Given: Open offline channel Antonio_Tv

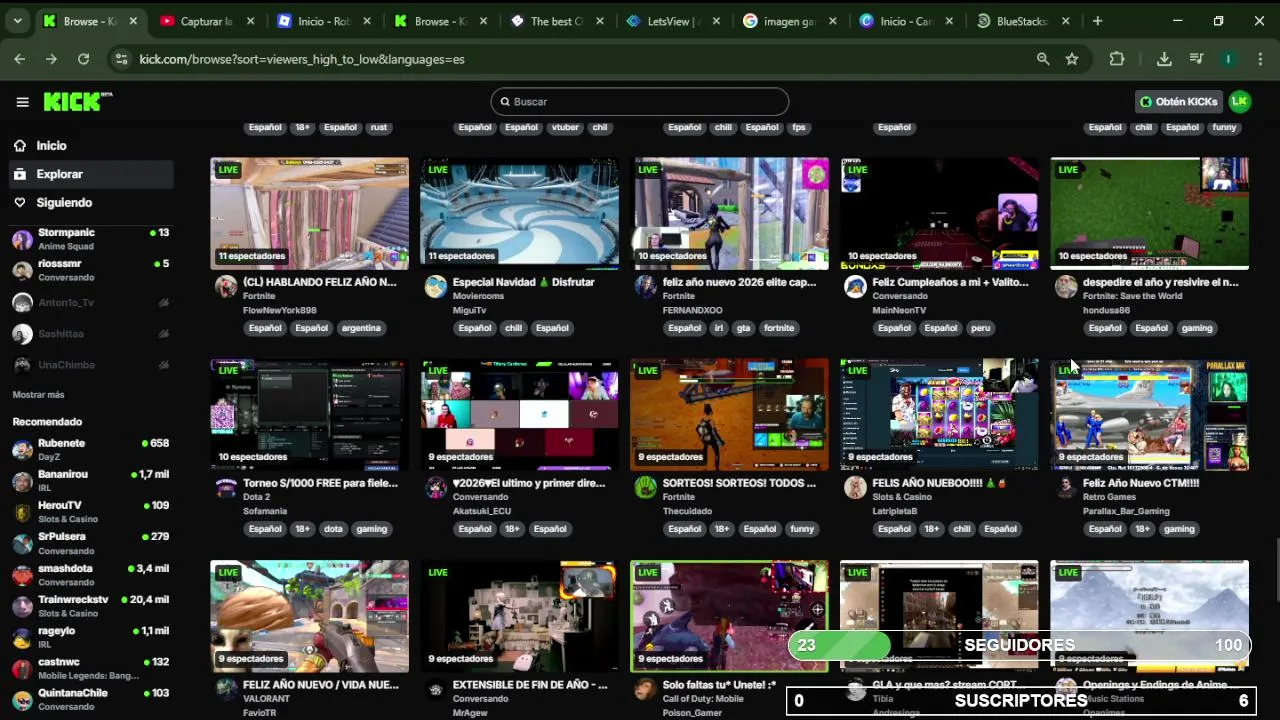Looking at the screenshot, I should click(x=90, y=302).
